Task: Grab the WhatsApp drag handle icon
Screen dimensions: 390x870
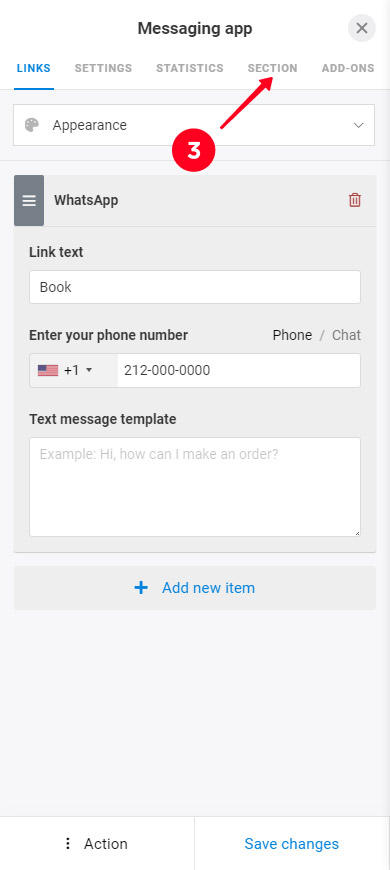Action: click(29, 200)
